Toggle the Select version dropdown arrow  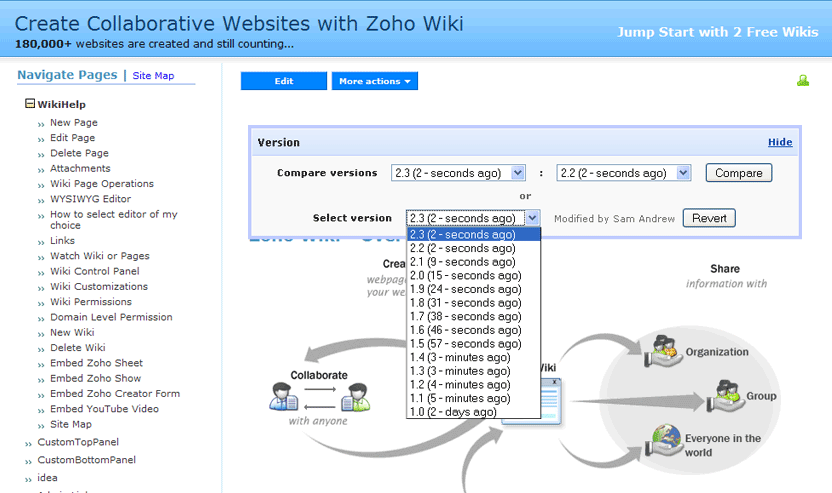coord(533,218)
